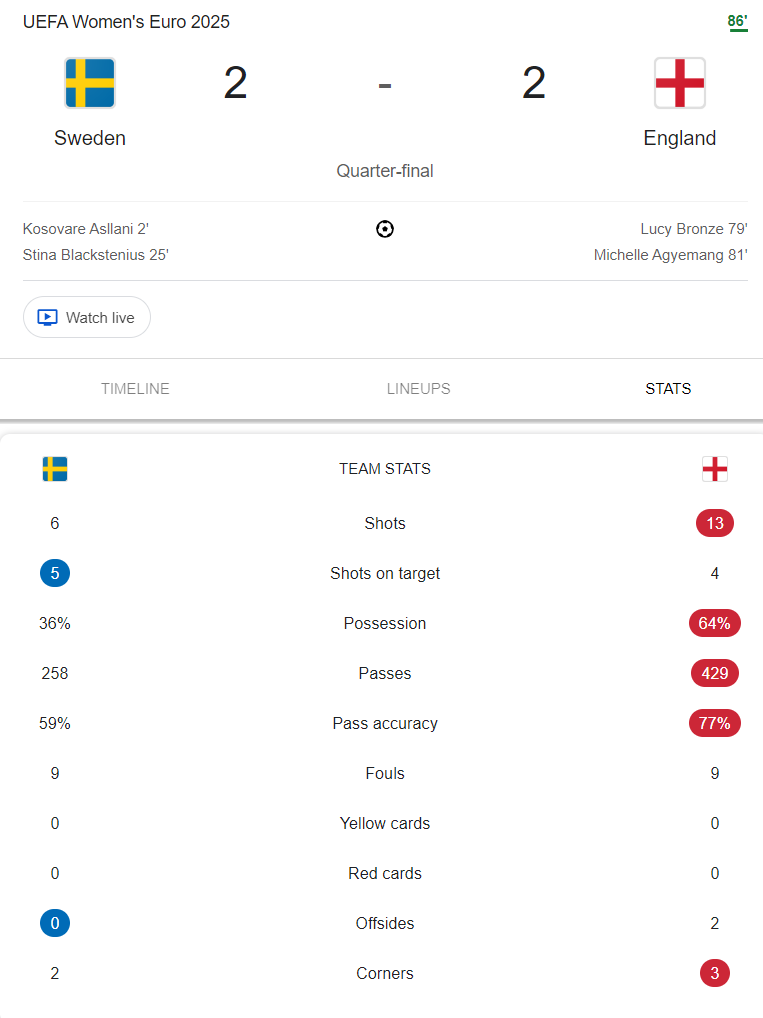Click Michelle Agyemang 81' goal entry

(x=671, y=255)
